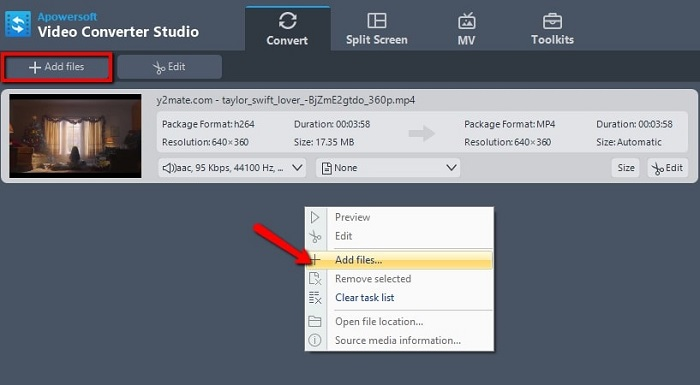Click the Preview play triangle icon
This screenshot has height=385, width=700.
click(315, 218)
